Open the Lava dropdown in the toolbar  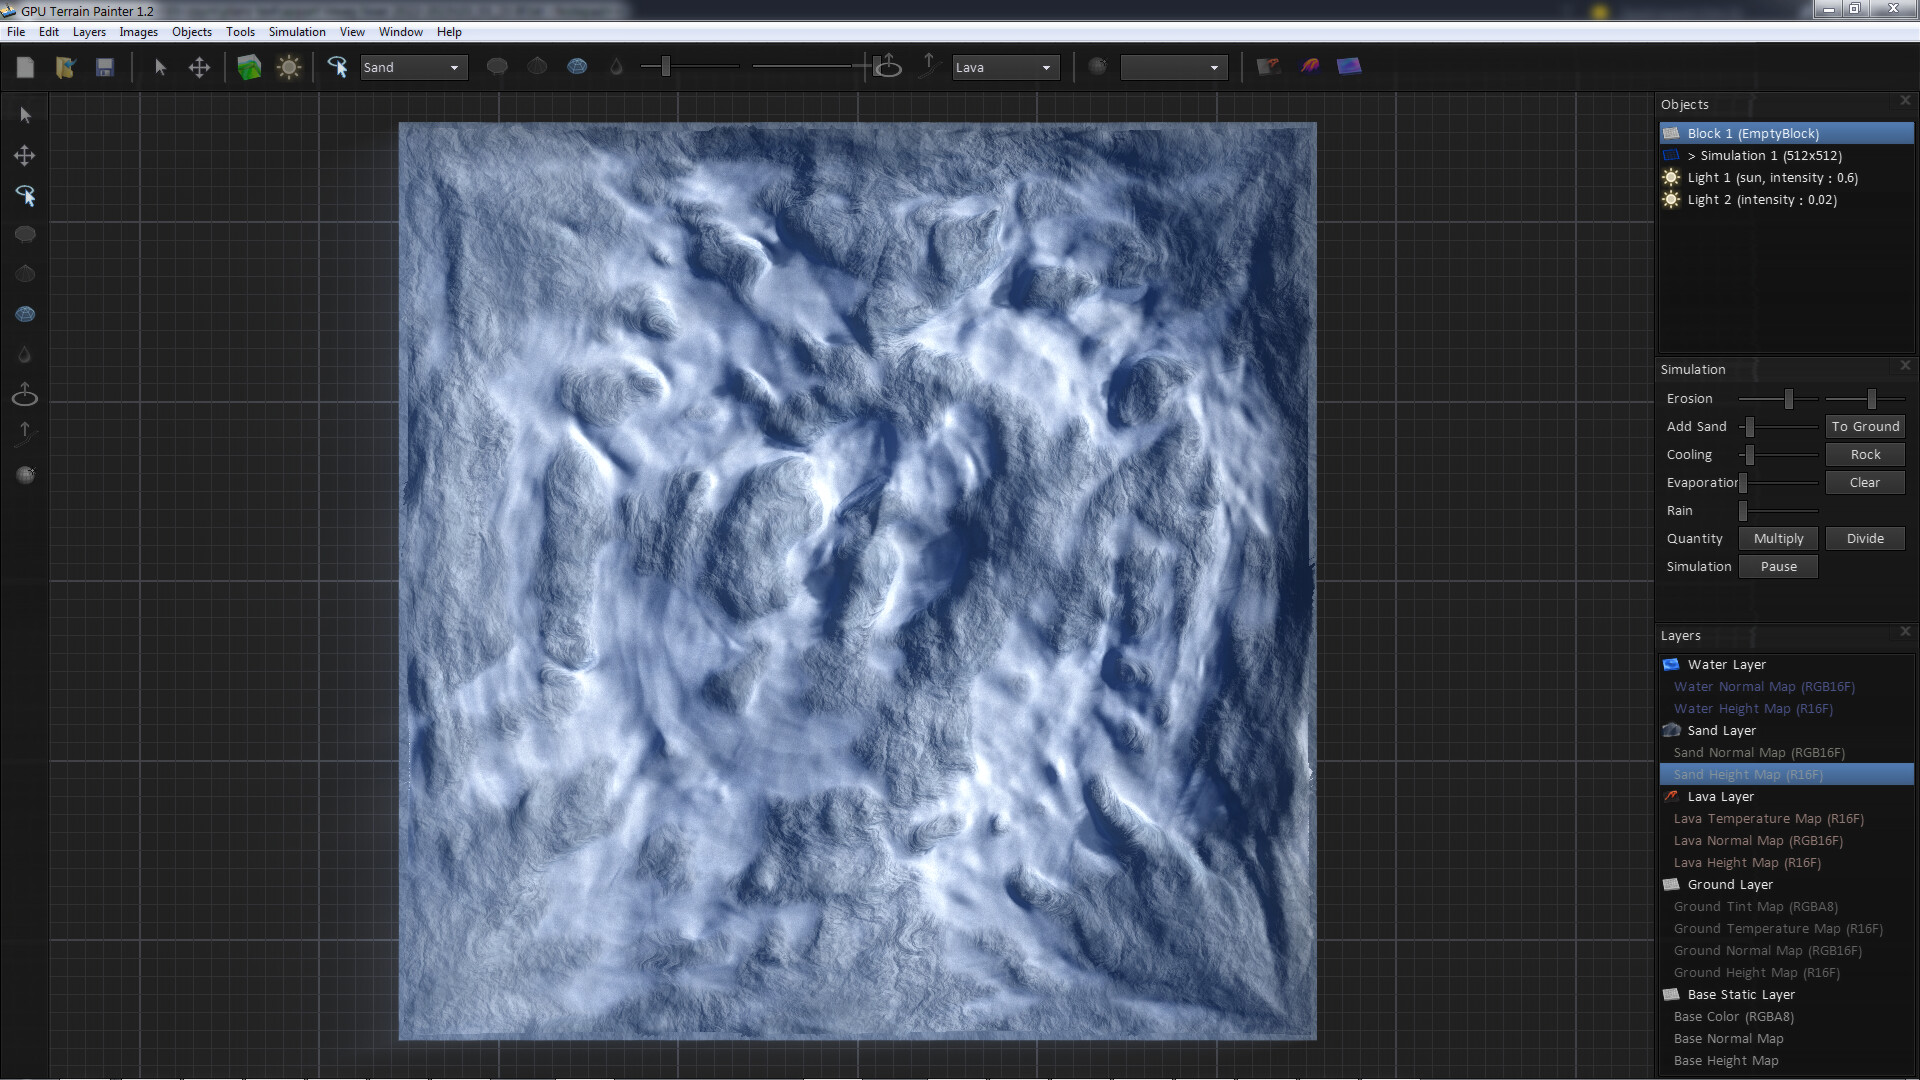pos(1005,67)
